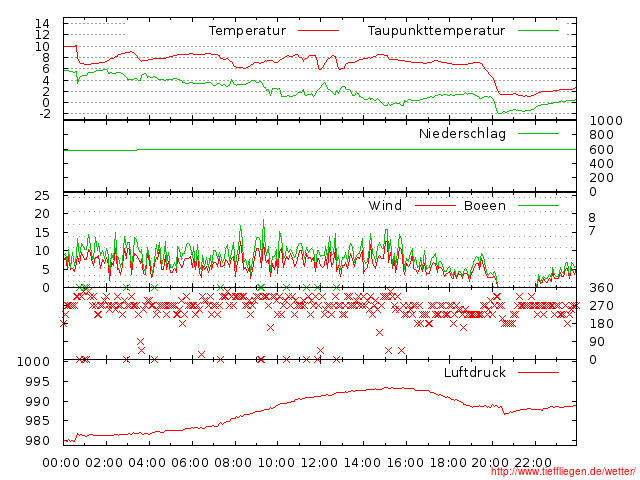
Task: Click the 15 wind axis value
Action: [x=42, y=233]
